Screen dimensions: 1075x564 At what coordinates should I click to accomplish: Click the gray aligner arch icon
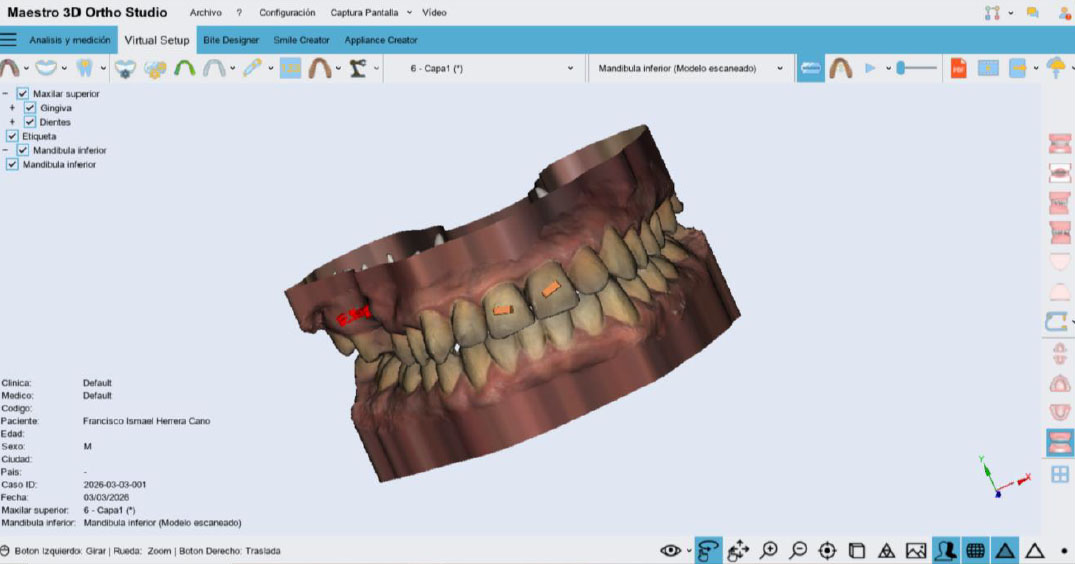point(214,68)
